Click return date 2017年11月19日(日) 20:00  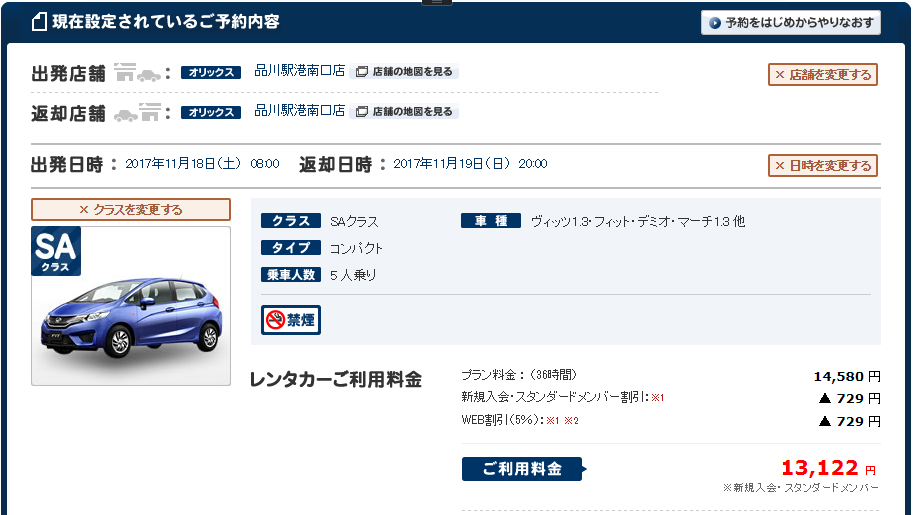tap(470, 164)
